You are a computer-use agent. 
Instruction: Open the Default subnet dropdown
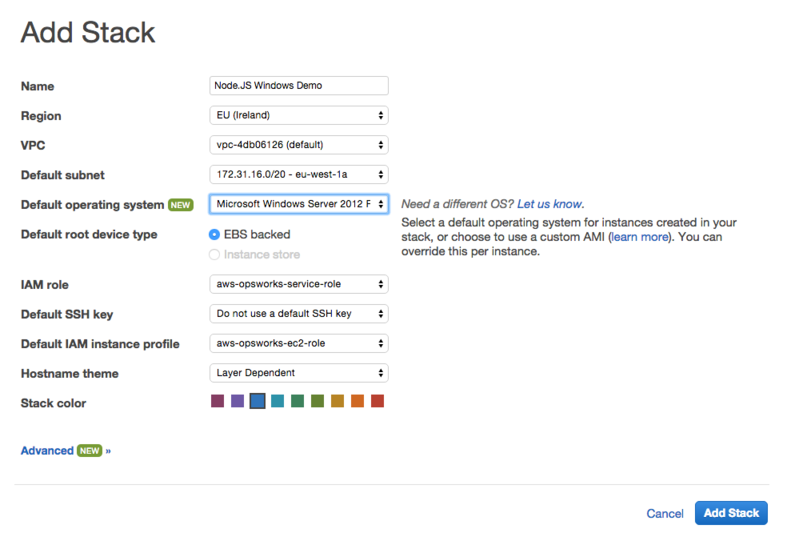pos(299,175)
